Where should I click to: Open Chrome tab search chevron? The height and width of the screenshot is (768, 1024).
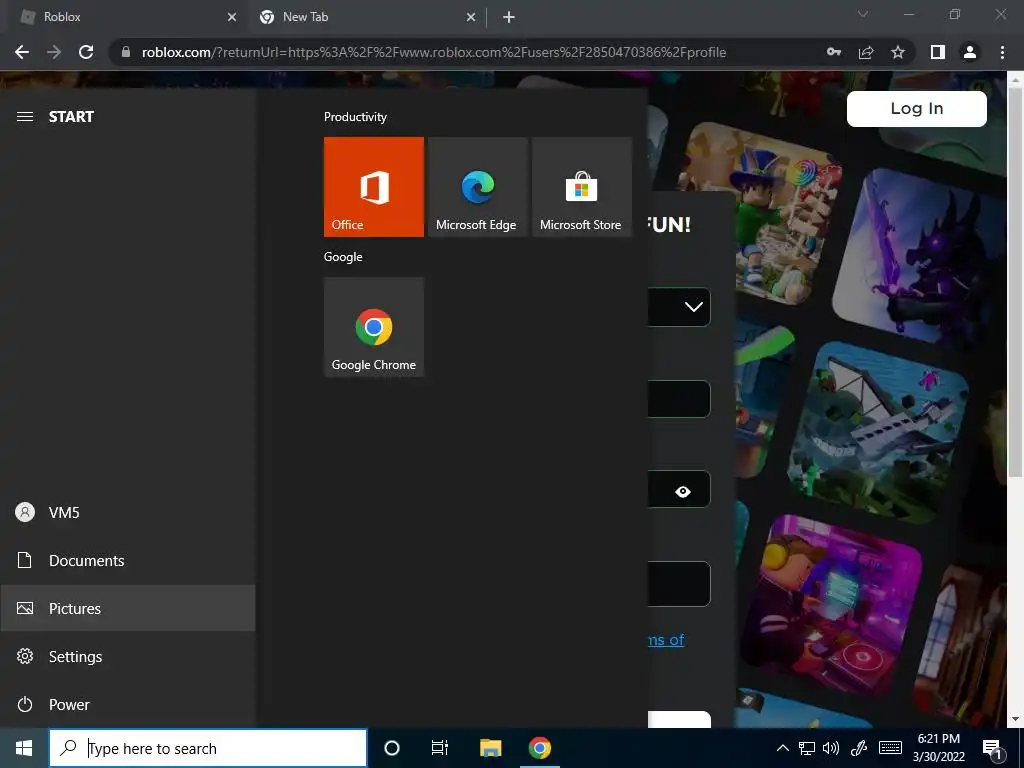pos(863,14)
